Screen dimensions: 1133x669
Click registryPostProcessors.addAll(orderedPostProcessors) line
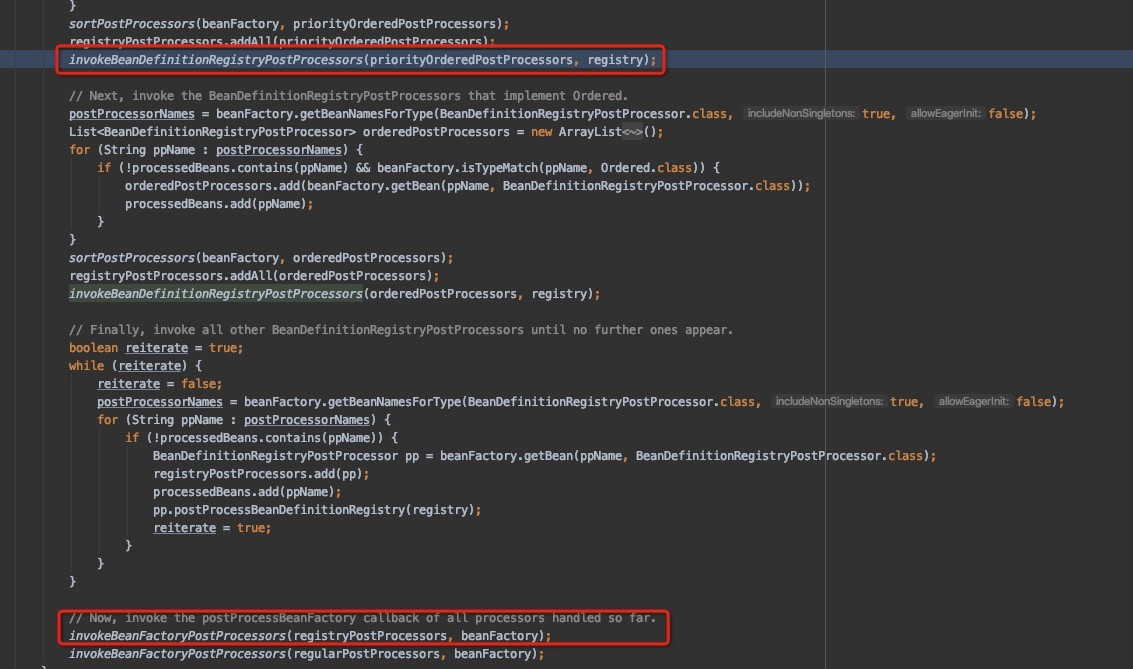254,276
